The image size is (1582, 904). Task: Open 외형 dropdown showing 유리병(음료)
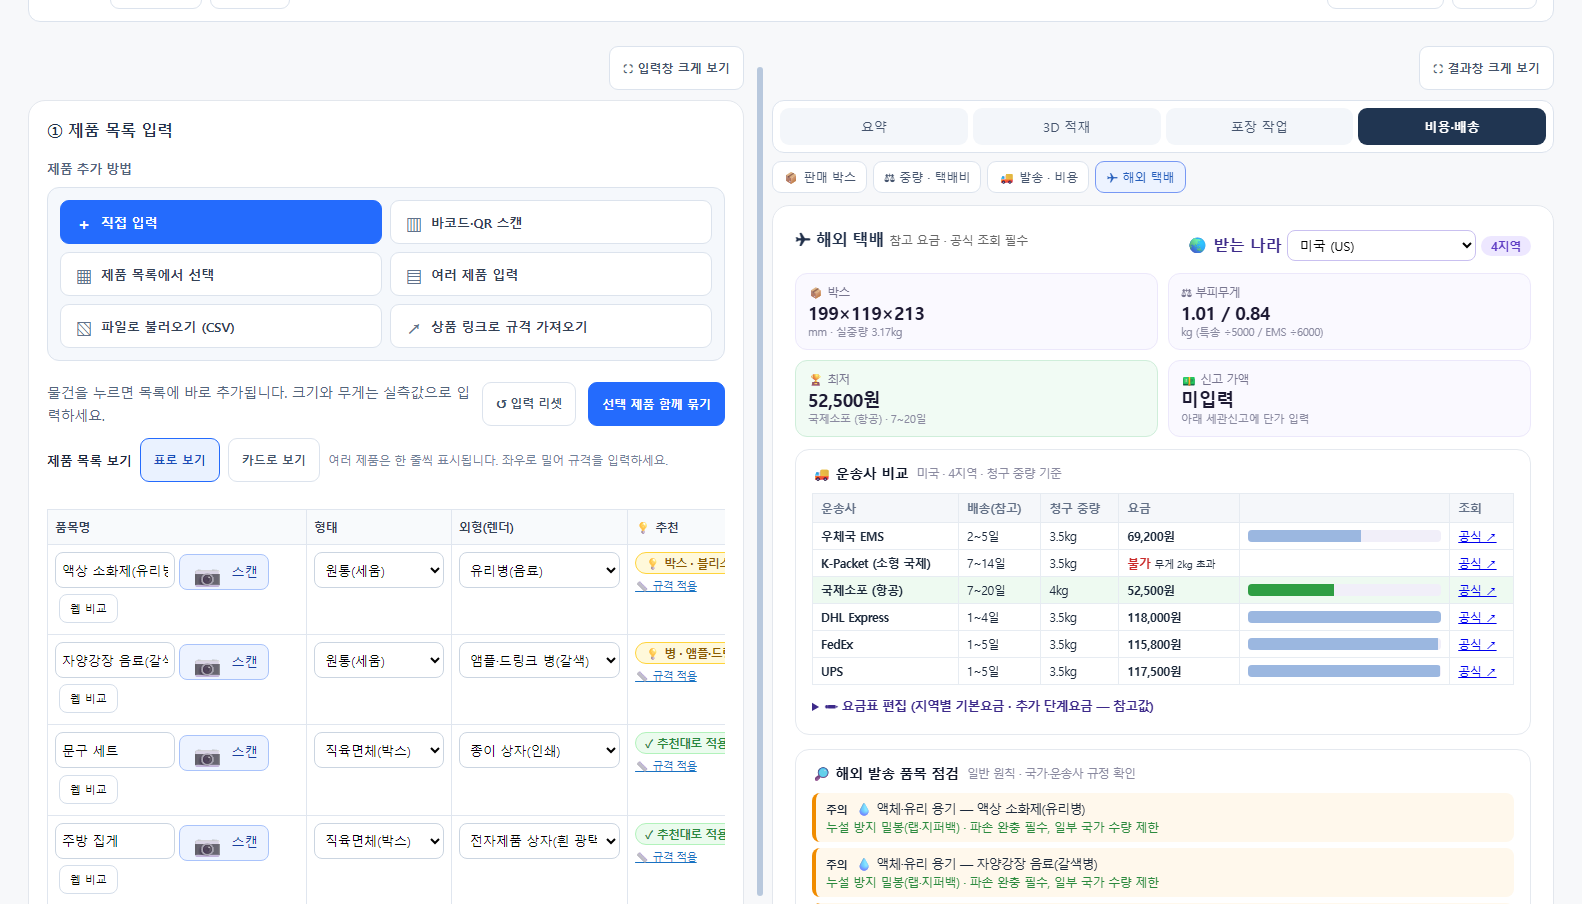tap(540, 571)
